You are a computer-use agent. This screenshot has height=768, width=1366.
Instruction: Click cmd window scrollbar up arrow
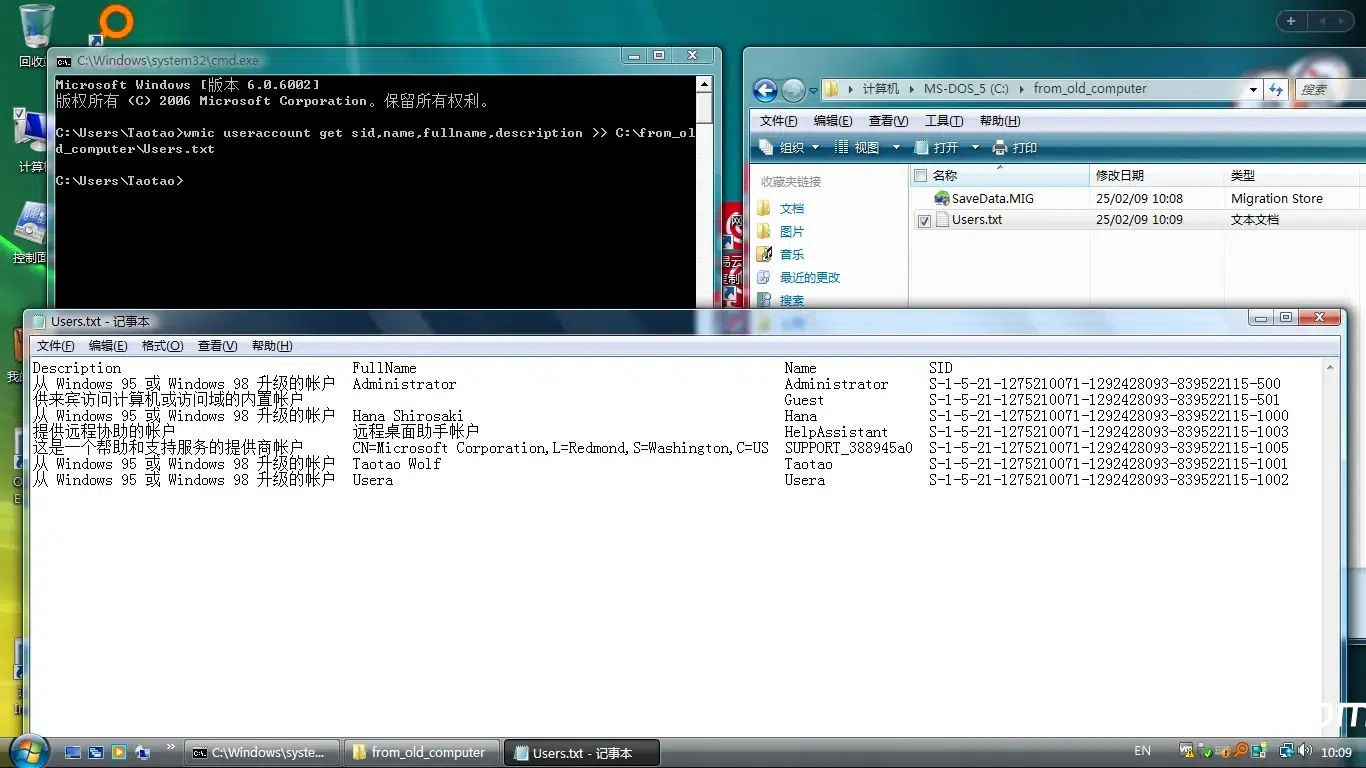point(704,85)
